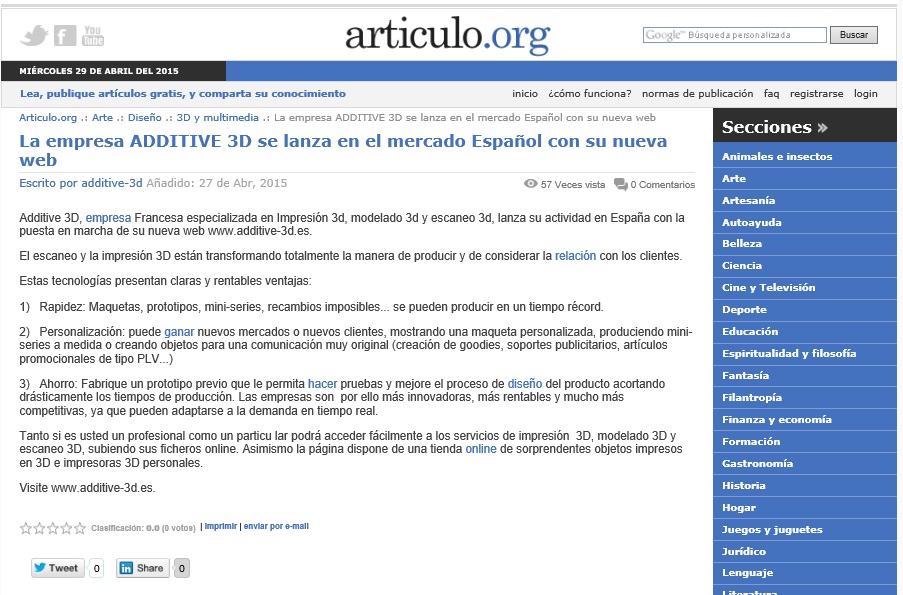
Task: Open the Historia section
Action: (805, 486)
